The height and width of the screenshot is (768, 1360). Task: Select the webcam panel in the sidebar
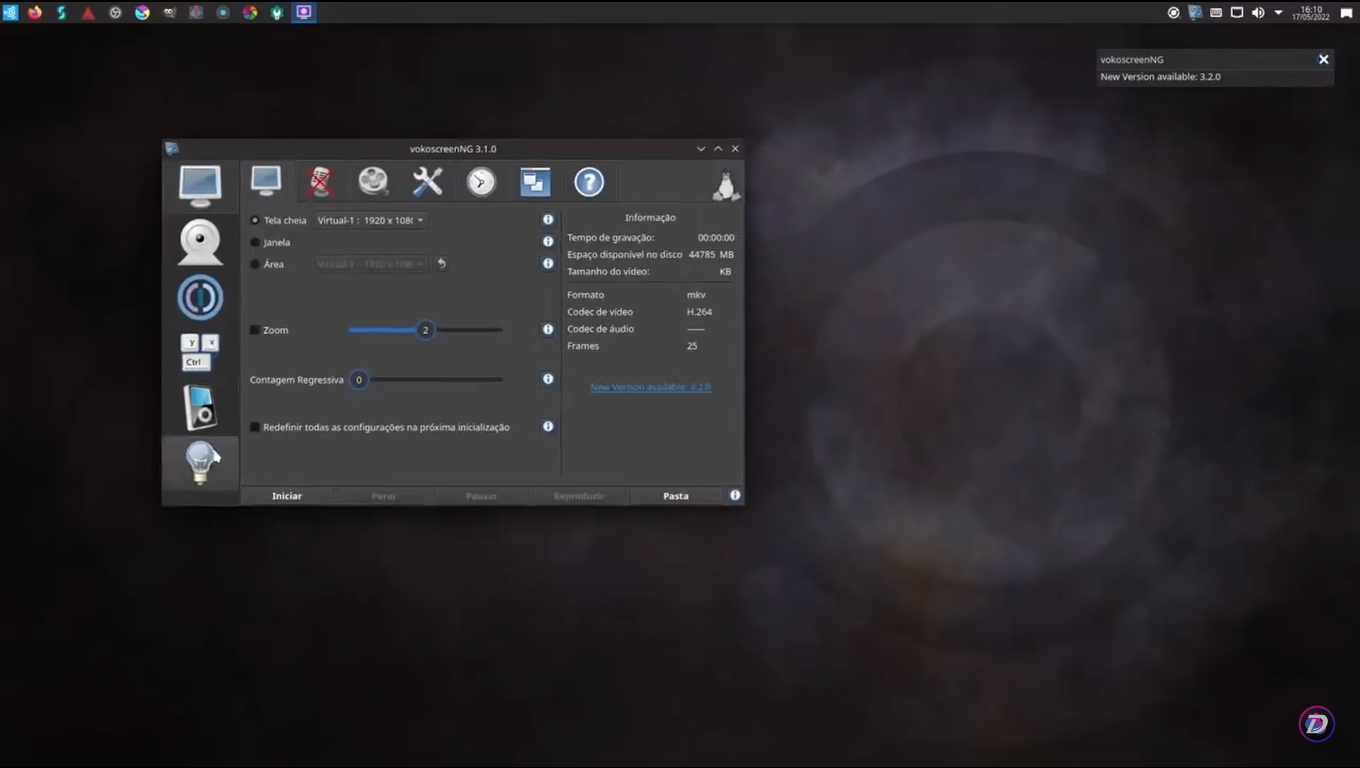point(200,241)
